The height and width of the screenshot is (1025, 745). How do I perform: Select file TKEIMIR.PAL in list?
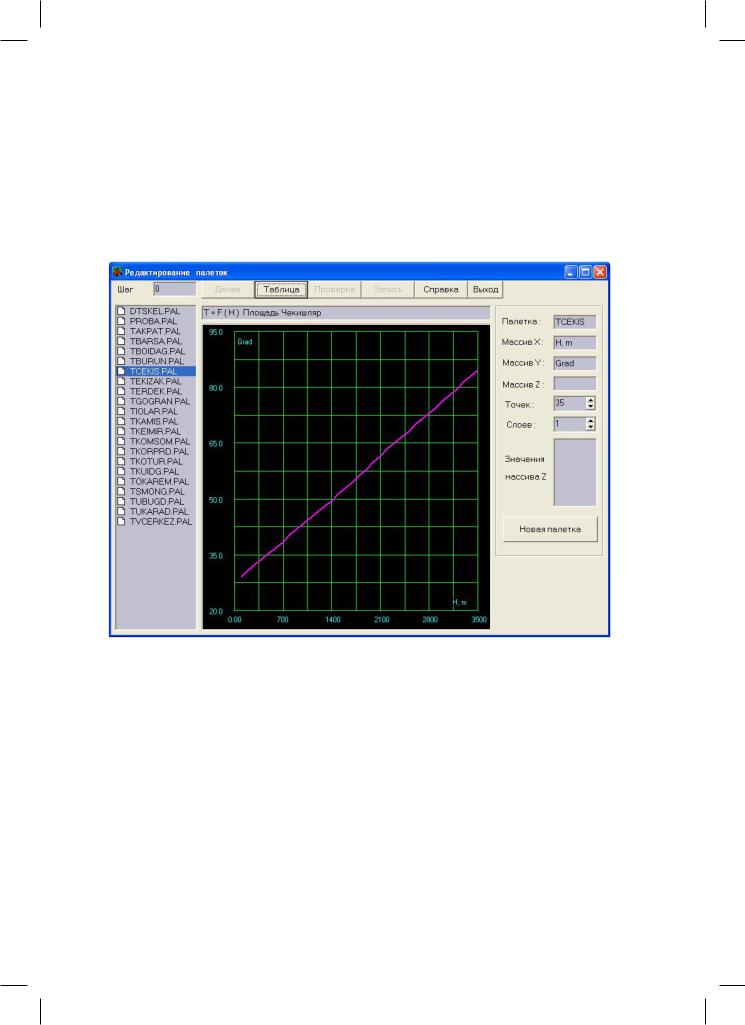coord(155,431)
